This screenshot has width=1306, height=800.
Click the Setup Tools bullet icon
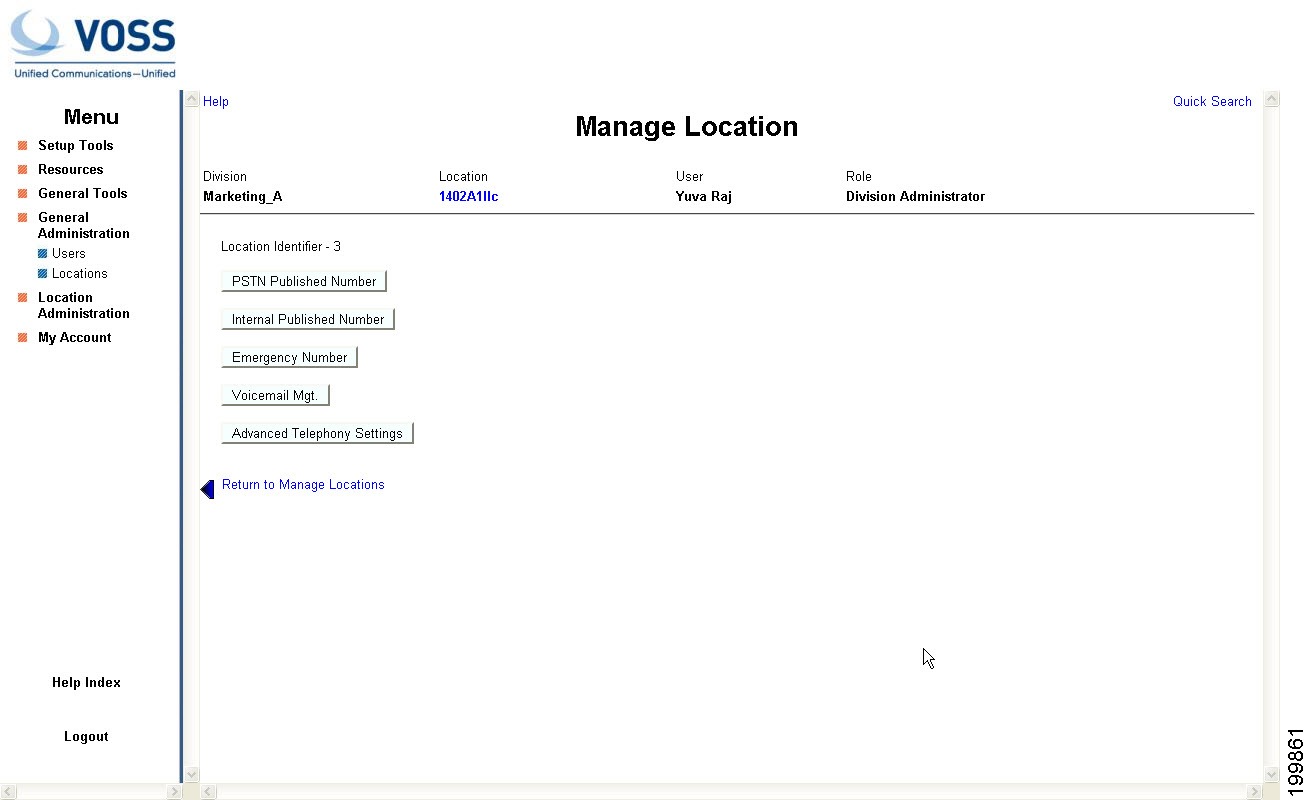(22, 146)
